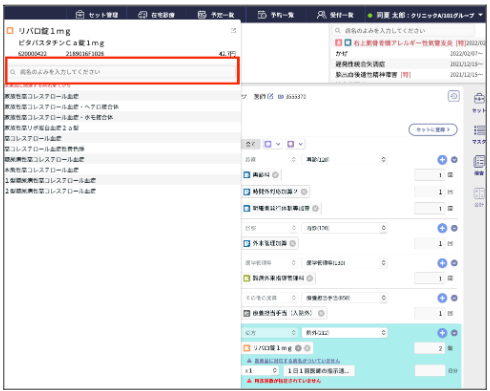Remove the 外来管理加算 item with its x icon
Viewport: 490px width, 391px height.
coord(292,243)
